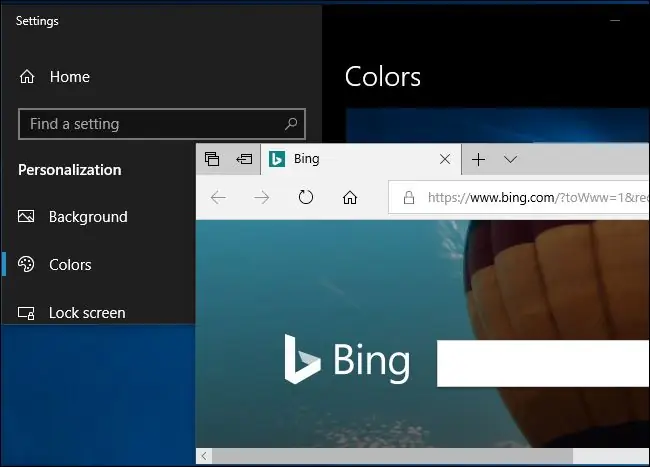Click the Lock screen monitor icon
This screenshot has width=650, height=467.
coord(26,313)
